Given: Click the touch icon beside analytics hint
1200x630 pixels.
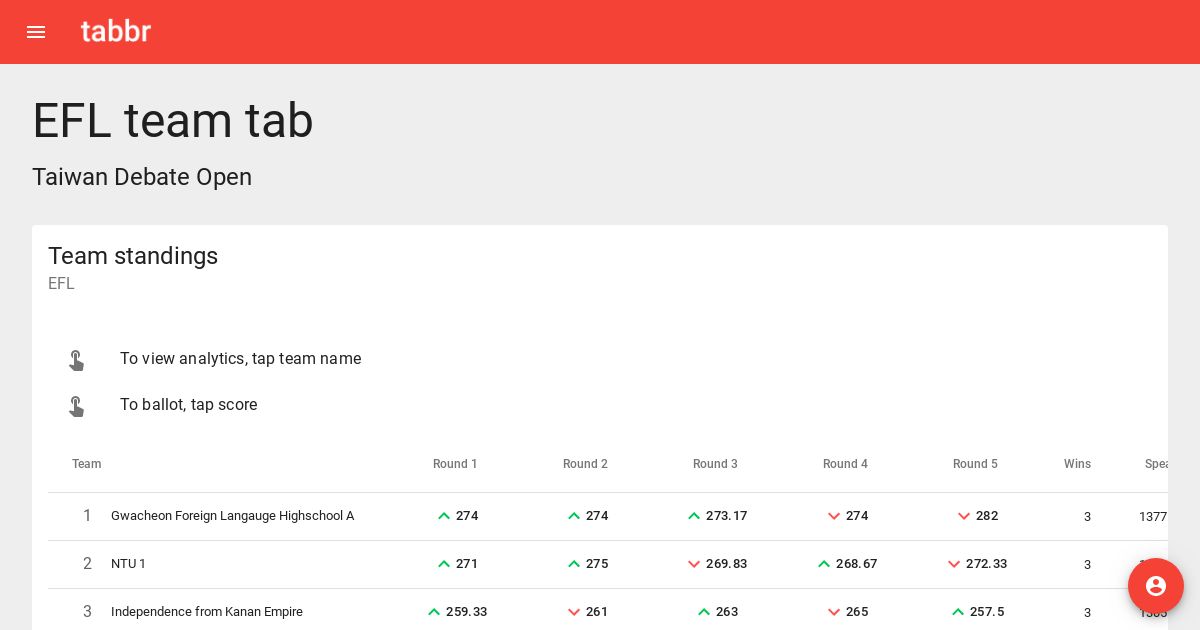Looking at the screenshot, I should pyautogui.click(x=76, y=359).
